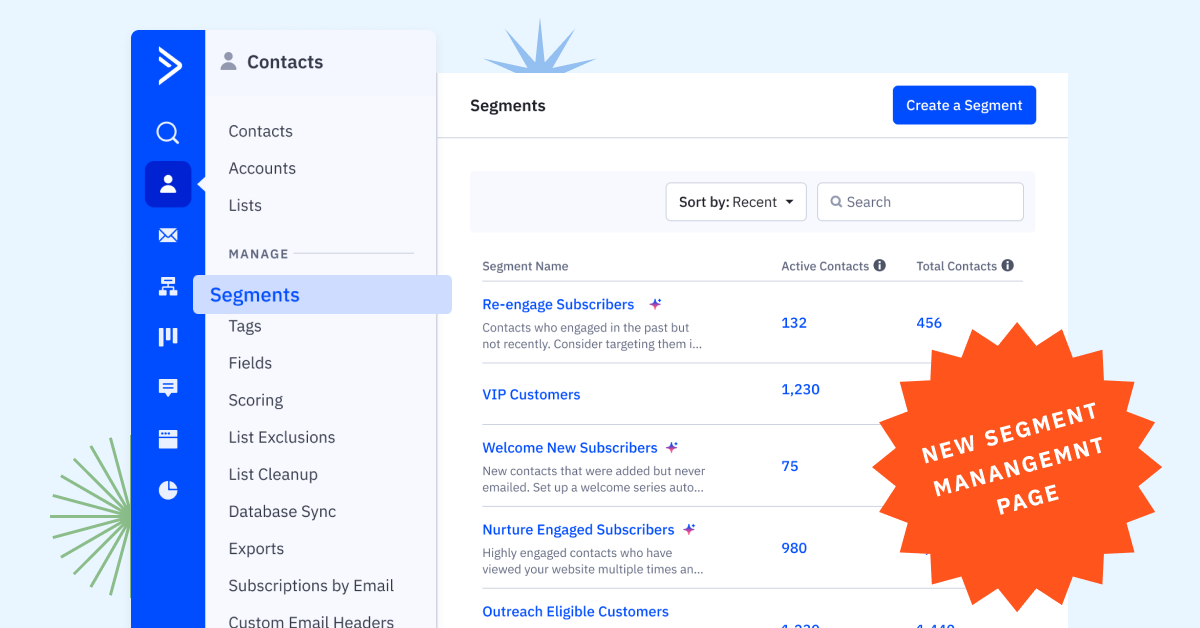This screenshot has height=628, width=1200.
Task: Click the Search segments input field
Action: (920, 202)
